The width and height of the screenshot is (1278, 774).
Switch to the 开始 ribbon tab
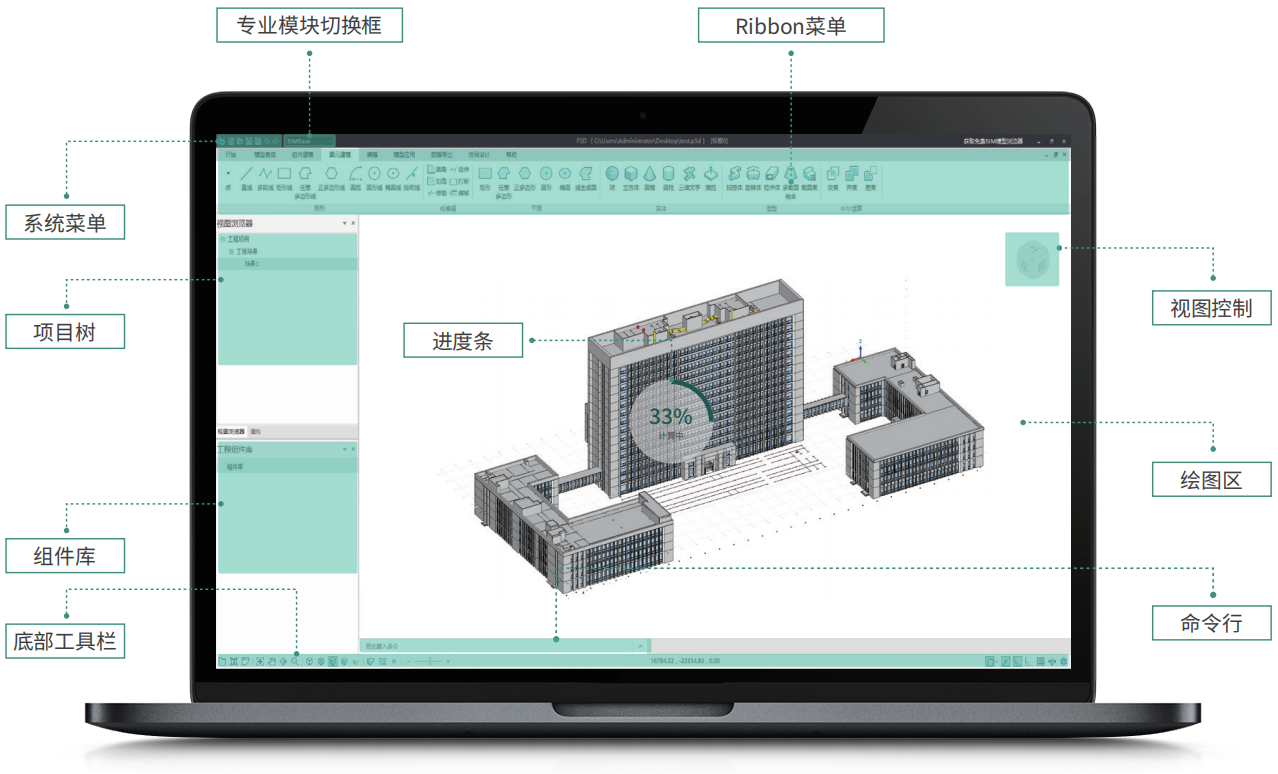click(x=230, y=155)
